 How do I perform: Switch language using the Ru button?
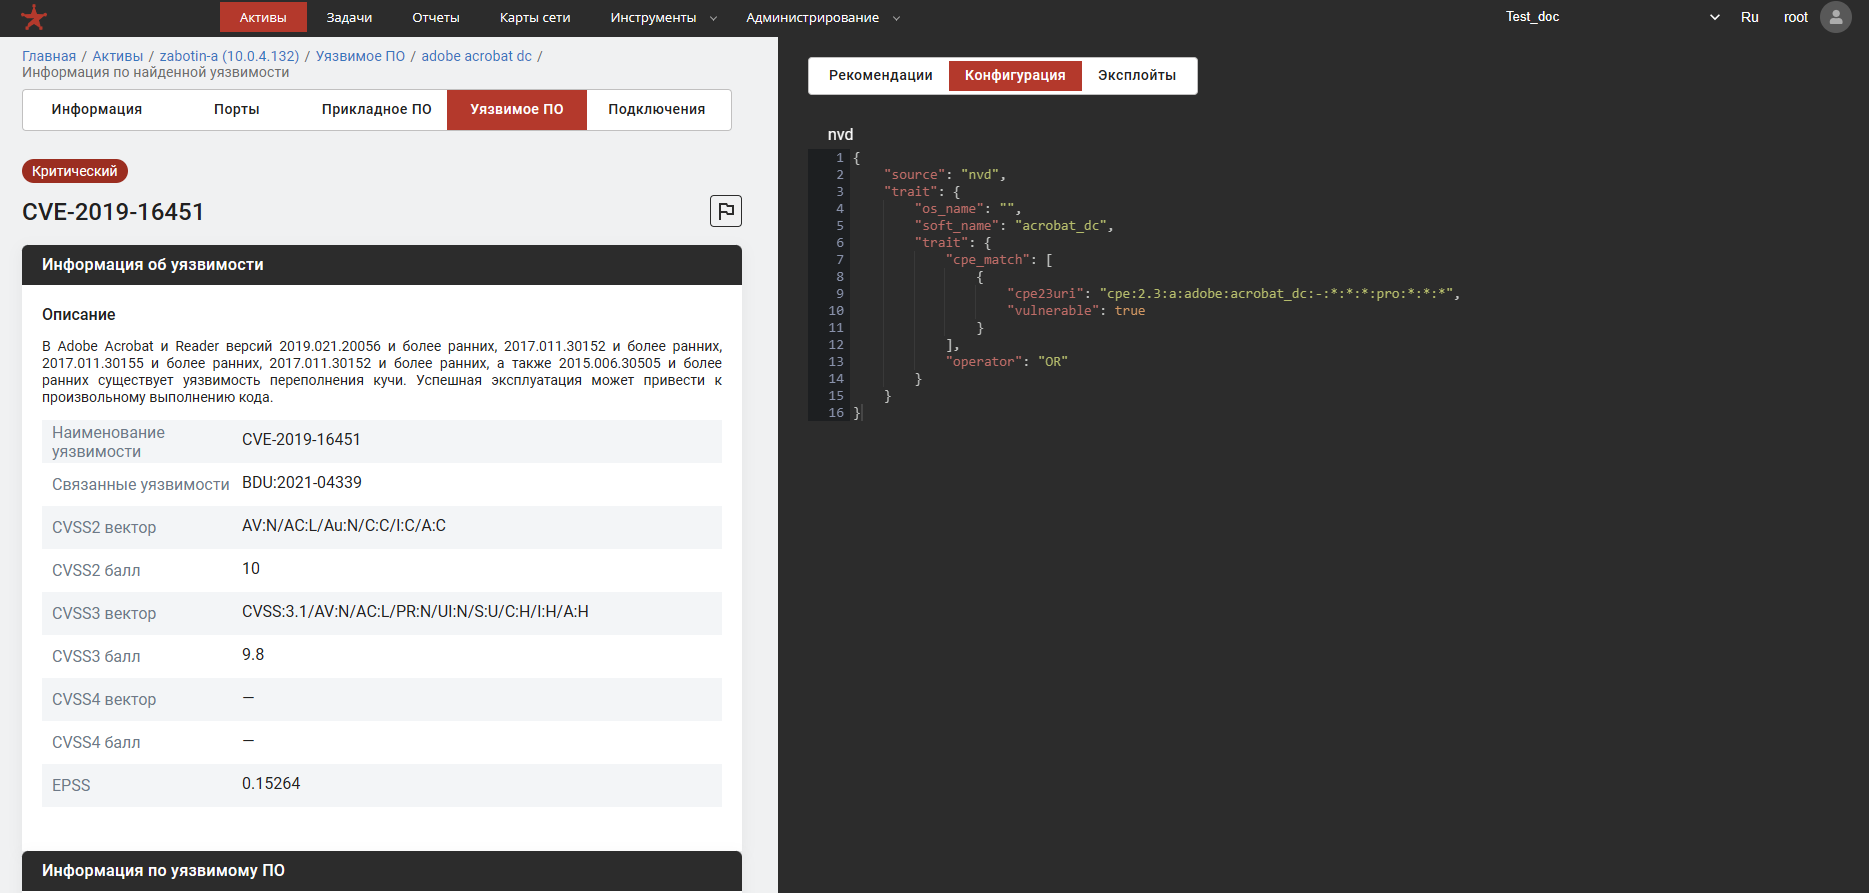pos(1749,17)
